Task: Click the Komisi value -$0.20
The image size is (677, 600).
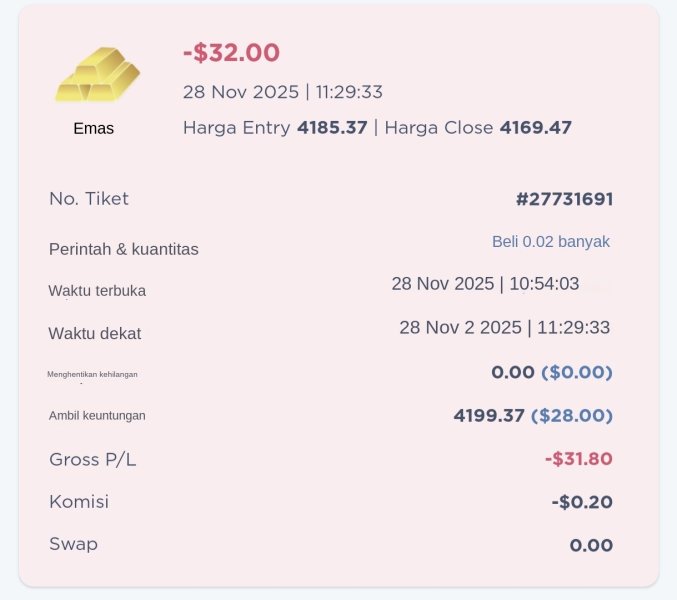Action: coord(581,502)
